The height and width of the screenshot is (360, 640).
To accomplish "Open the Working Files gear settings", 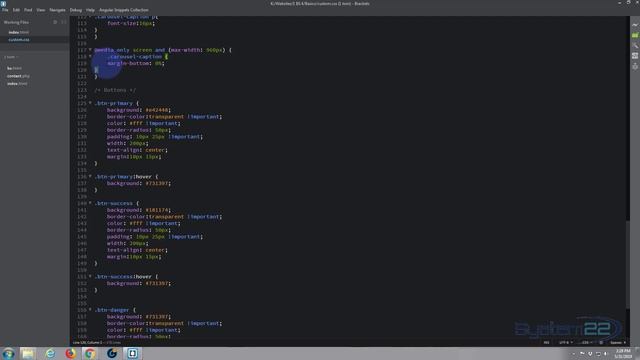I will pos(55,22).
